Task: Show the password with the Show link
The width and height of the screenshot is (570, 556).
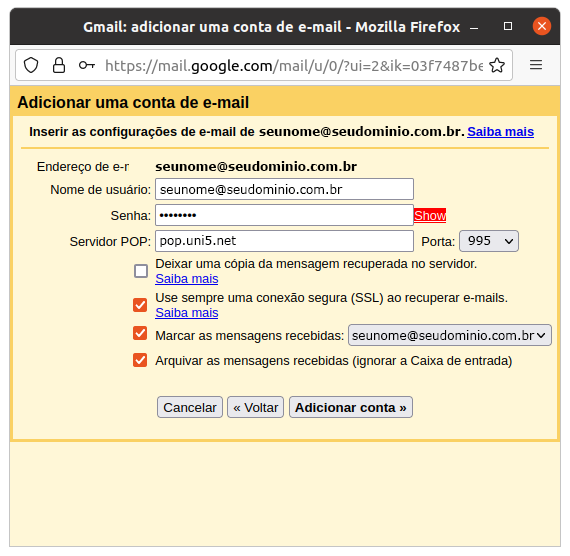Action: [430, 216]
